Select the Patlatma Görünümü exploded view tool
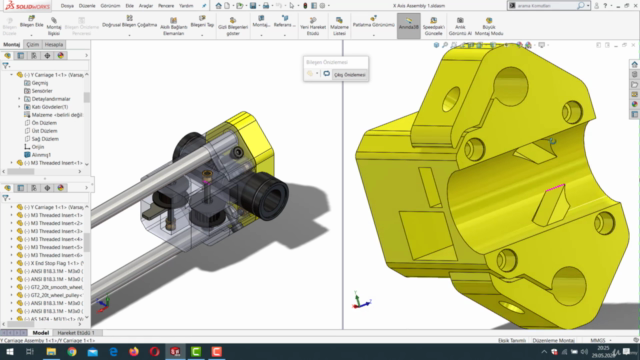The width and height of the screenshot is (640, 360). click(x=373, y=22)
